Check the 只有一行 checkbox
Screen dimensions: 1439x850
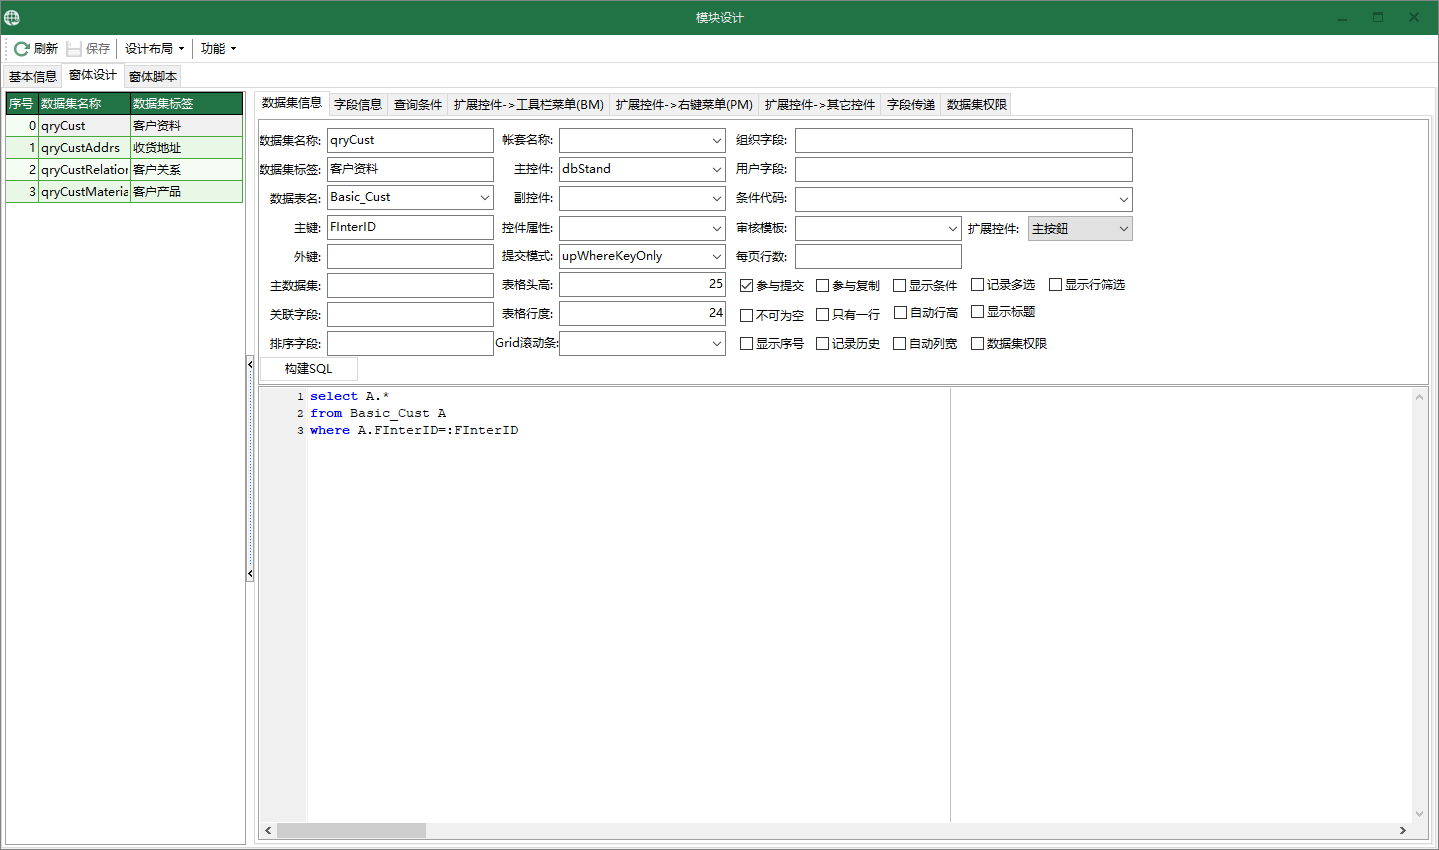point(822,314)
